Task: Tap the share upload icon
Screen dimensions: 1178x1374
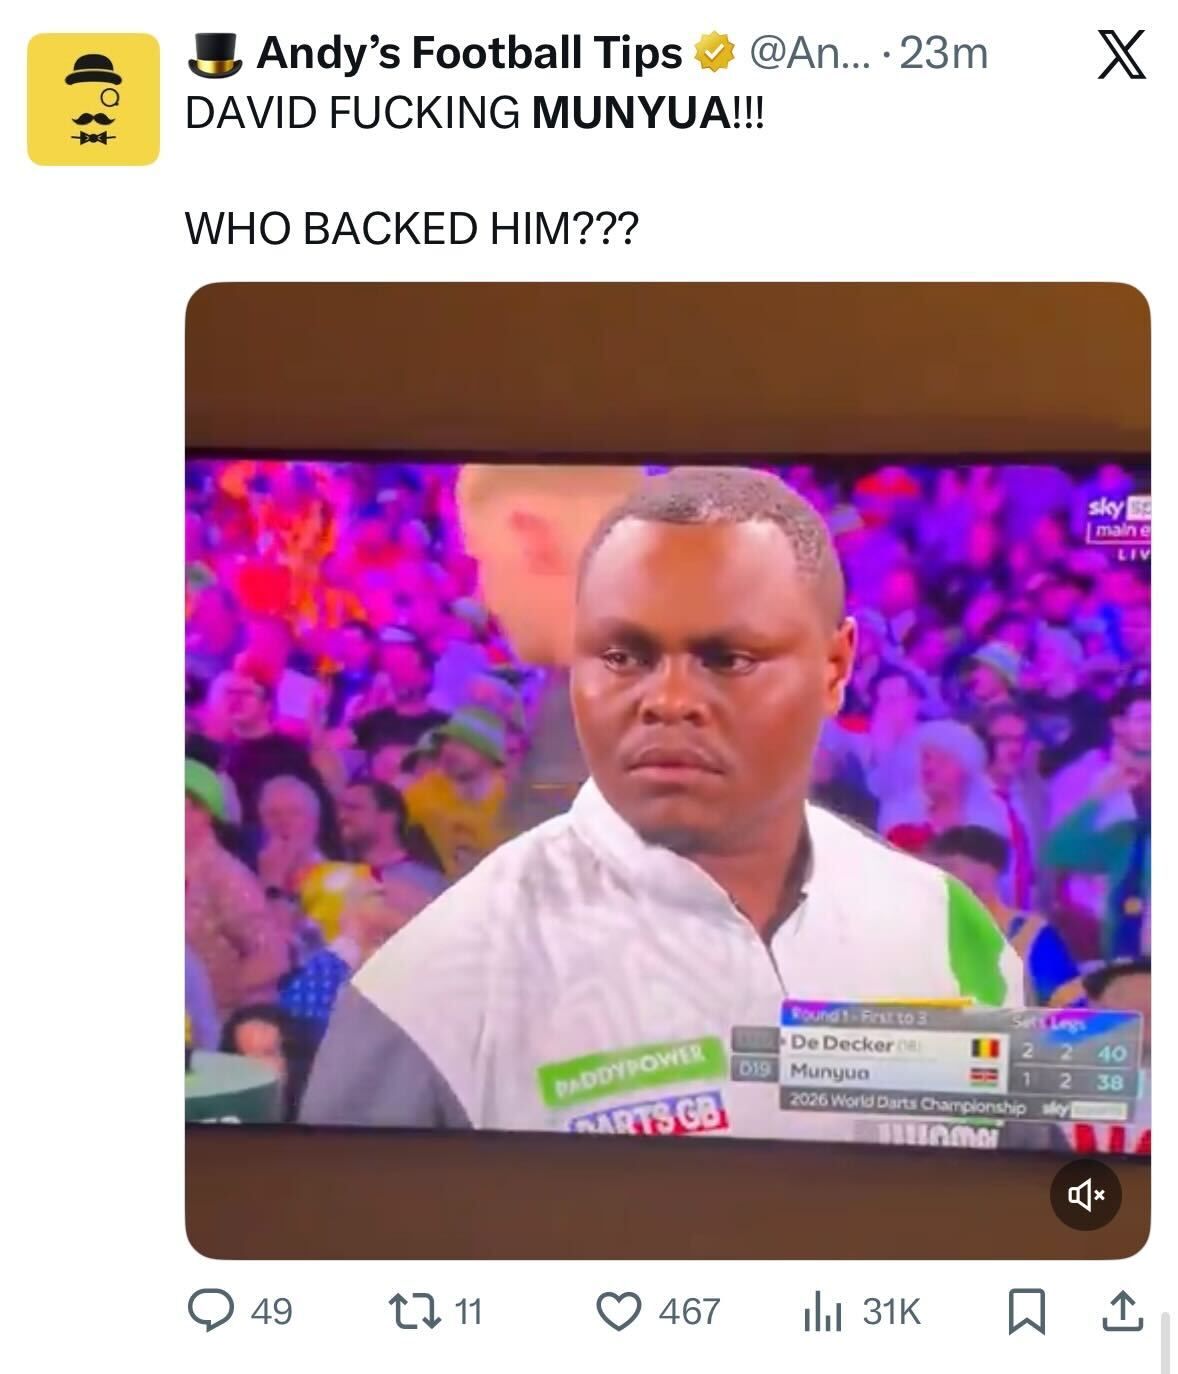Action: point(1122,1311)
